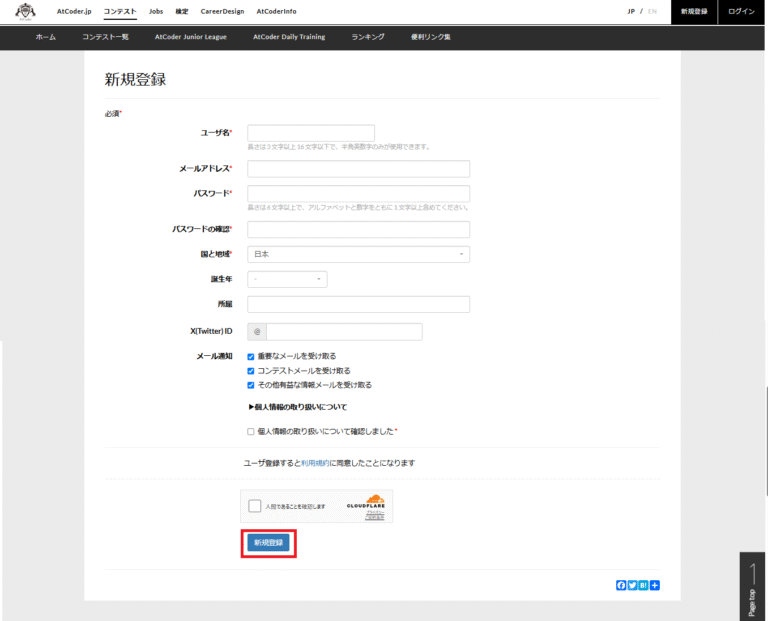This screenshot has height=621, width=768.
Task: Go to ランキング in the navigation bar
Action: (x=367, y=37)
